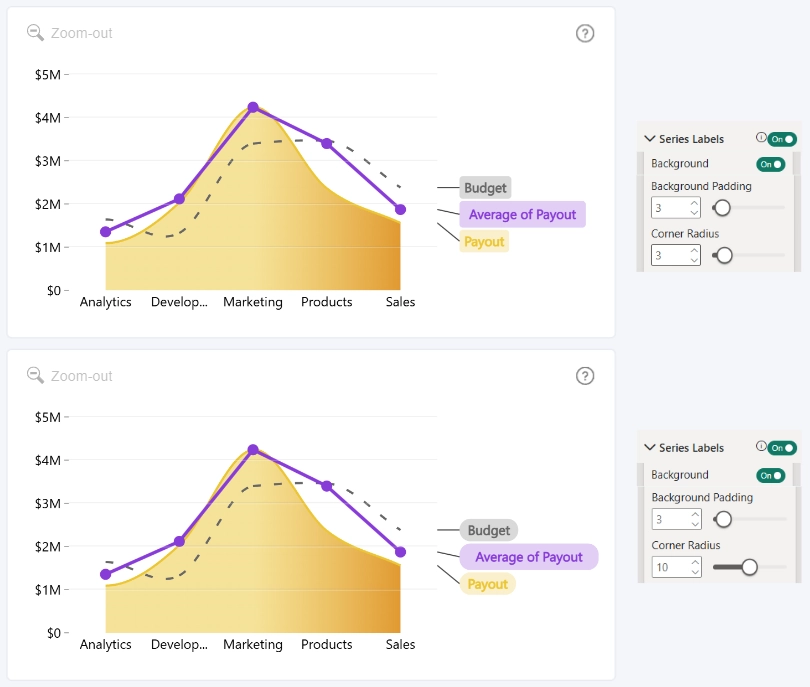Collapse the lower Series Labels section
The image size is (810, 687).
coord(649,447)
